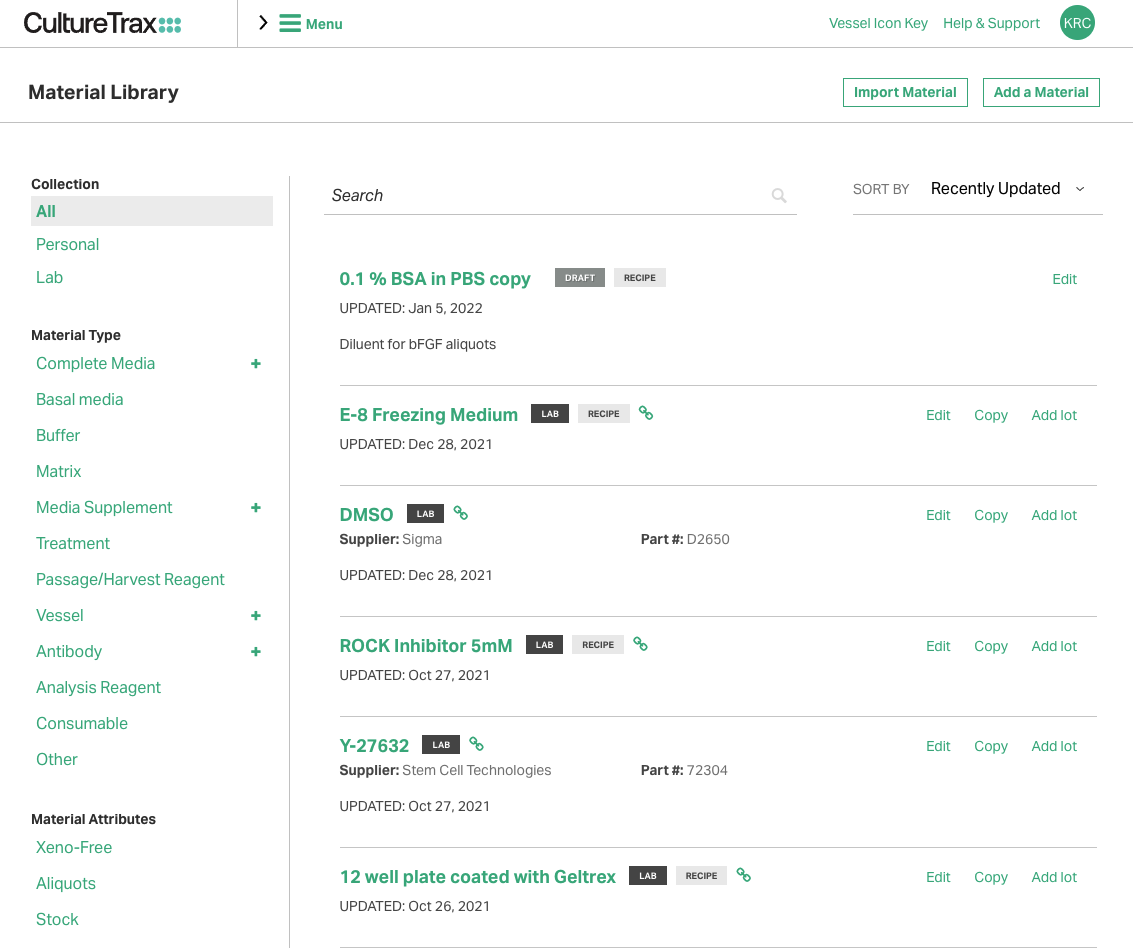Expand Media Supplement subcategories
1133x948 pixels.
[256, 508]
